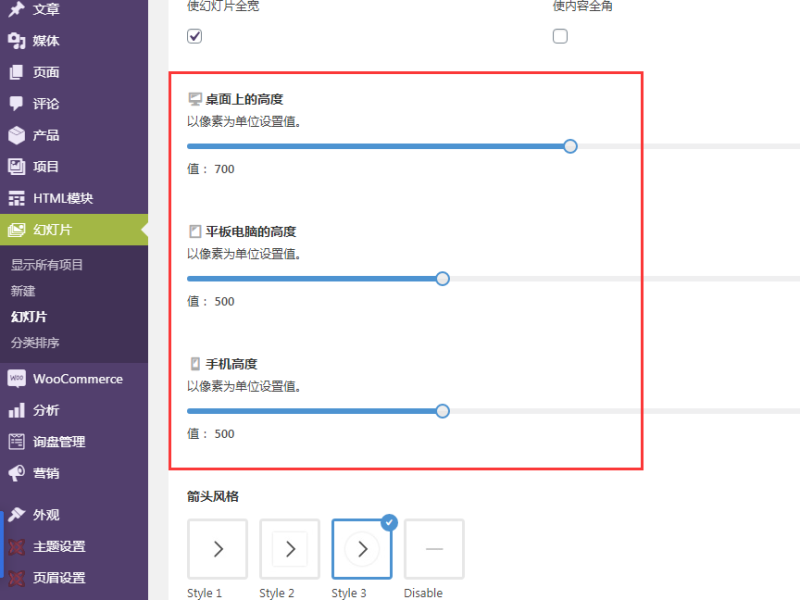
Task: Open 分类排序 submenu item
Action: (x=35, y=343)
